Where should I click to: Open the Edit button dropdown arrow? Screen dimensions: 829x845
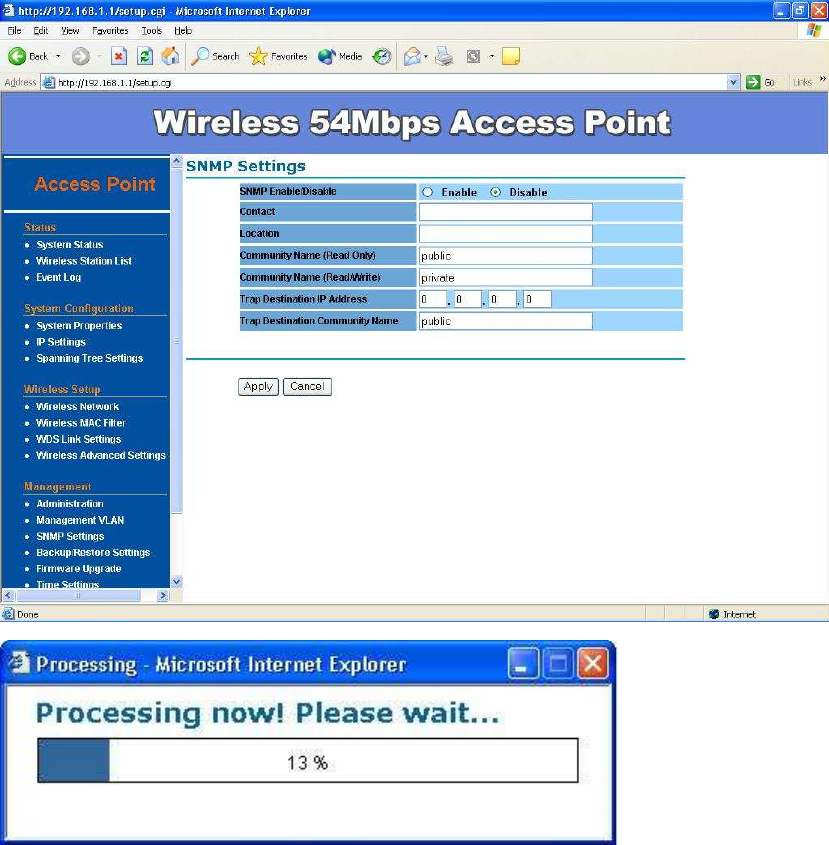click(x=492, y=56)
